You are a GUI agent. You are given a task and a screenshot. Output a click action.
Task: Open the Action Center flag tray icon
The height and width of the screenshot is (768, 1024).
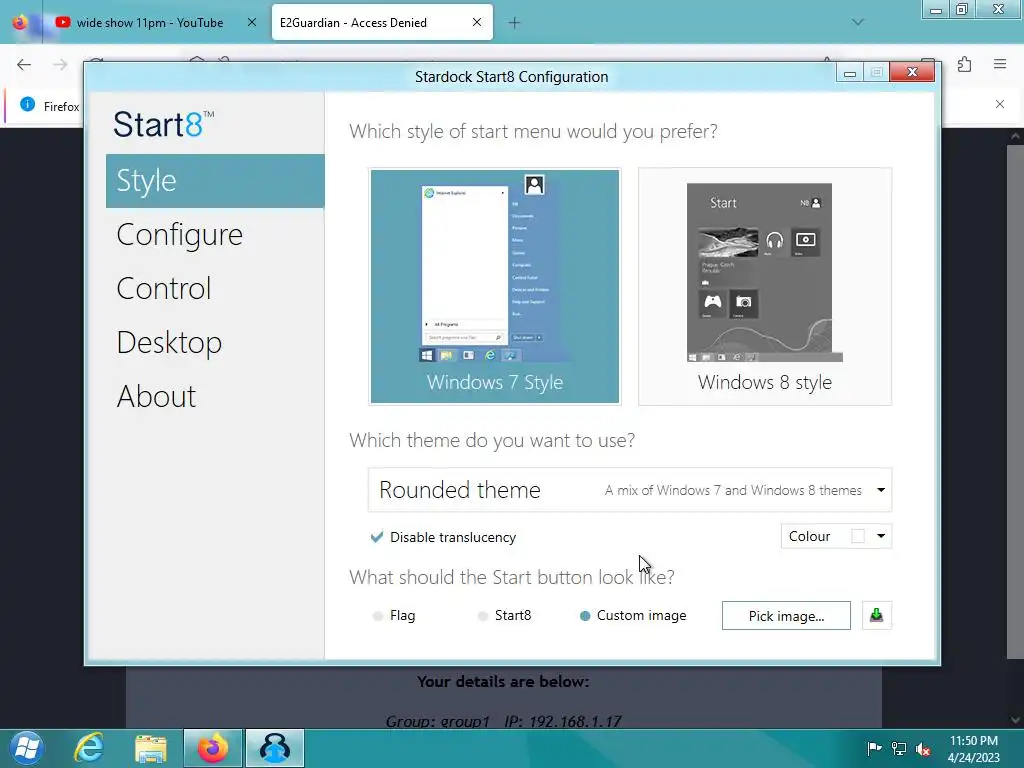pos(874,748)
